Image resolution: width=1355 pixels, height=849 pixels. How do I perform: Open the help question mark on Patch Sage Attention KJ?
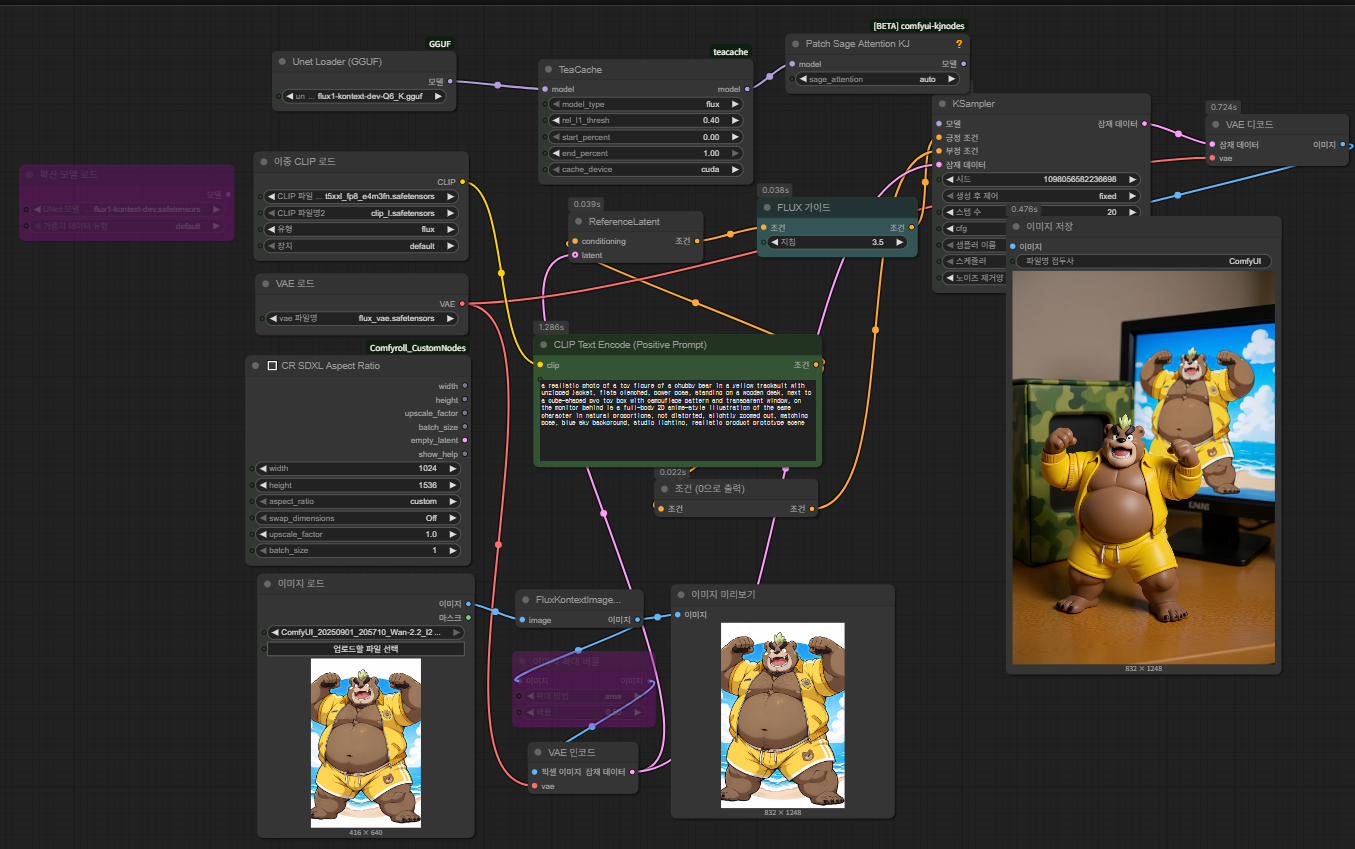[x=959, y=44]
